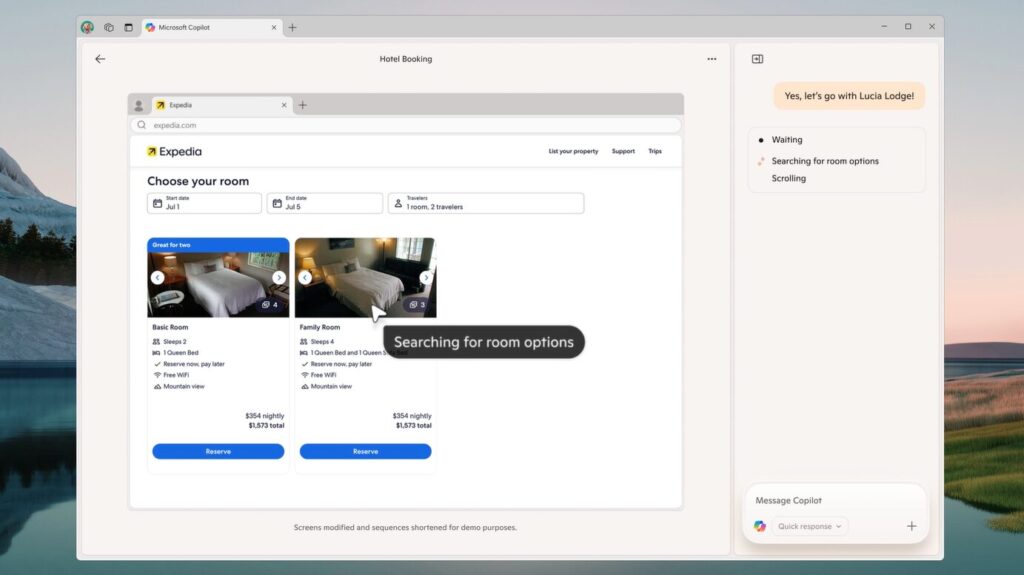
Task: Click the embedded browser profile icon
Action: 138,105
